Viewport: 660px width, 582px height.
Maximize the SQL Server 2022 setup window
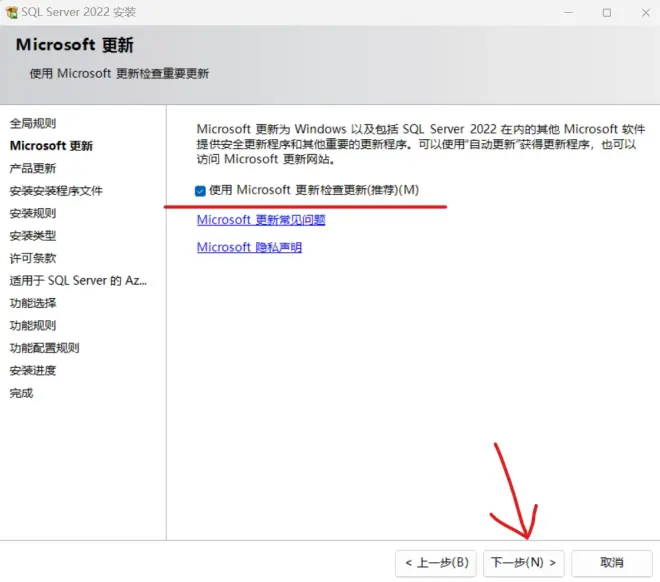[607, 13]
